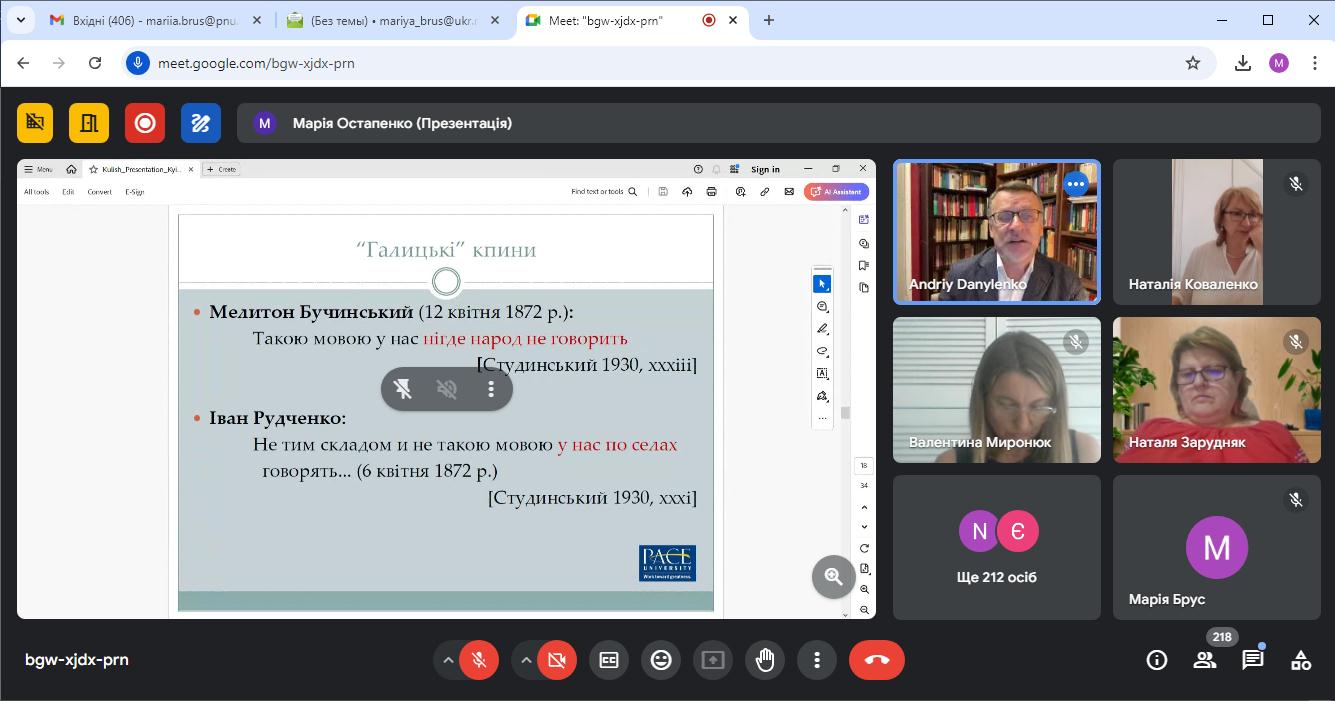This screenshot has width=1335, height=701.
Task: Show the people list with 218 badge
Action: click(x=1205, y=660)
